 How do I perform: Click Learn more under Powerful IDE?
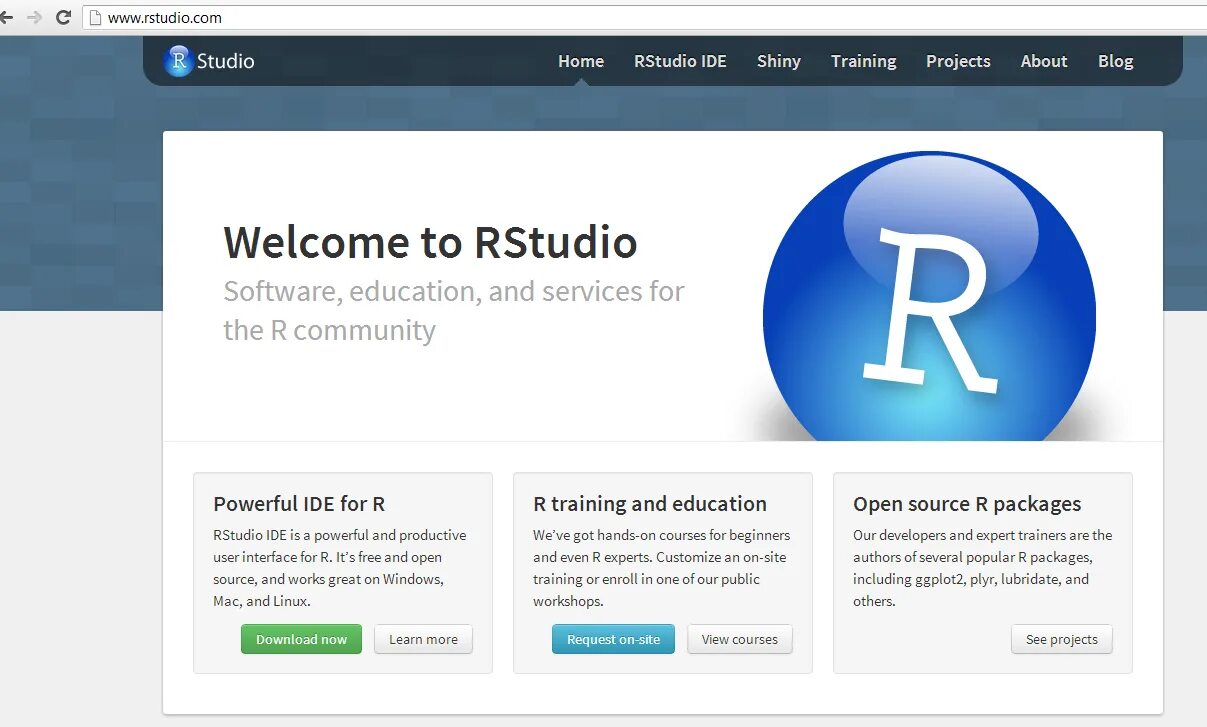tap(423, 639)
